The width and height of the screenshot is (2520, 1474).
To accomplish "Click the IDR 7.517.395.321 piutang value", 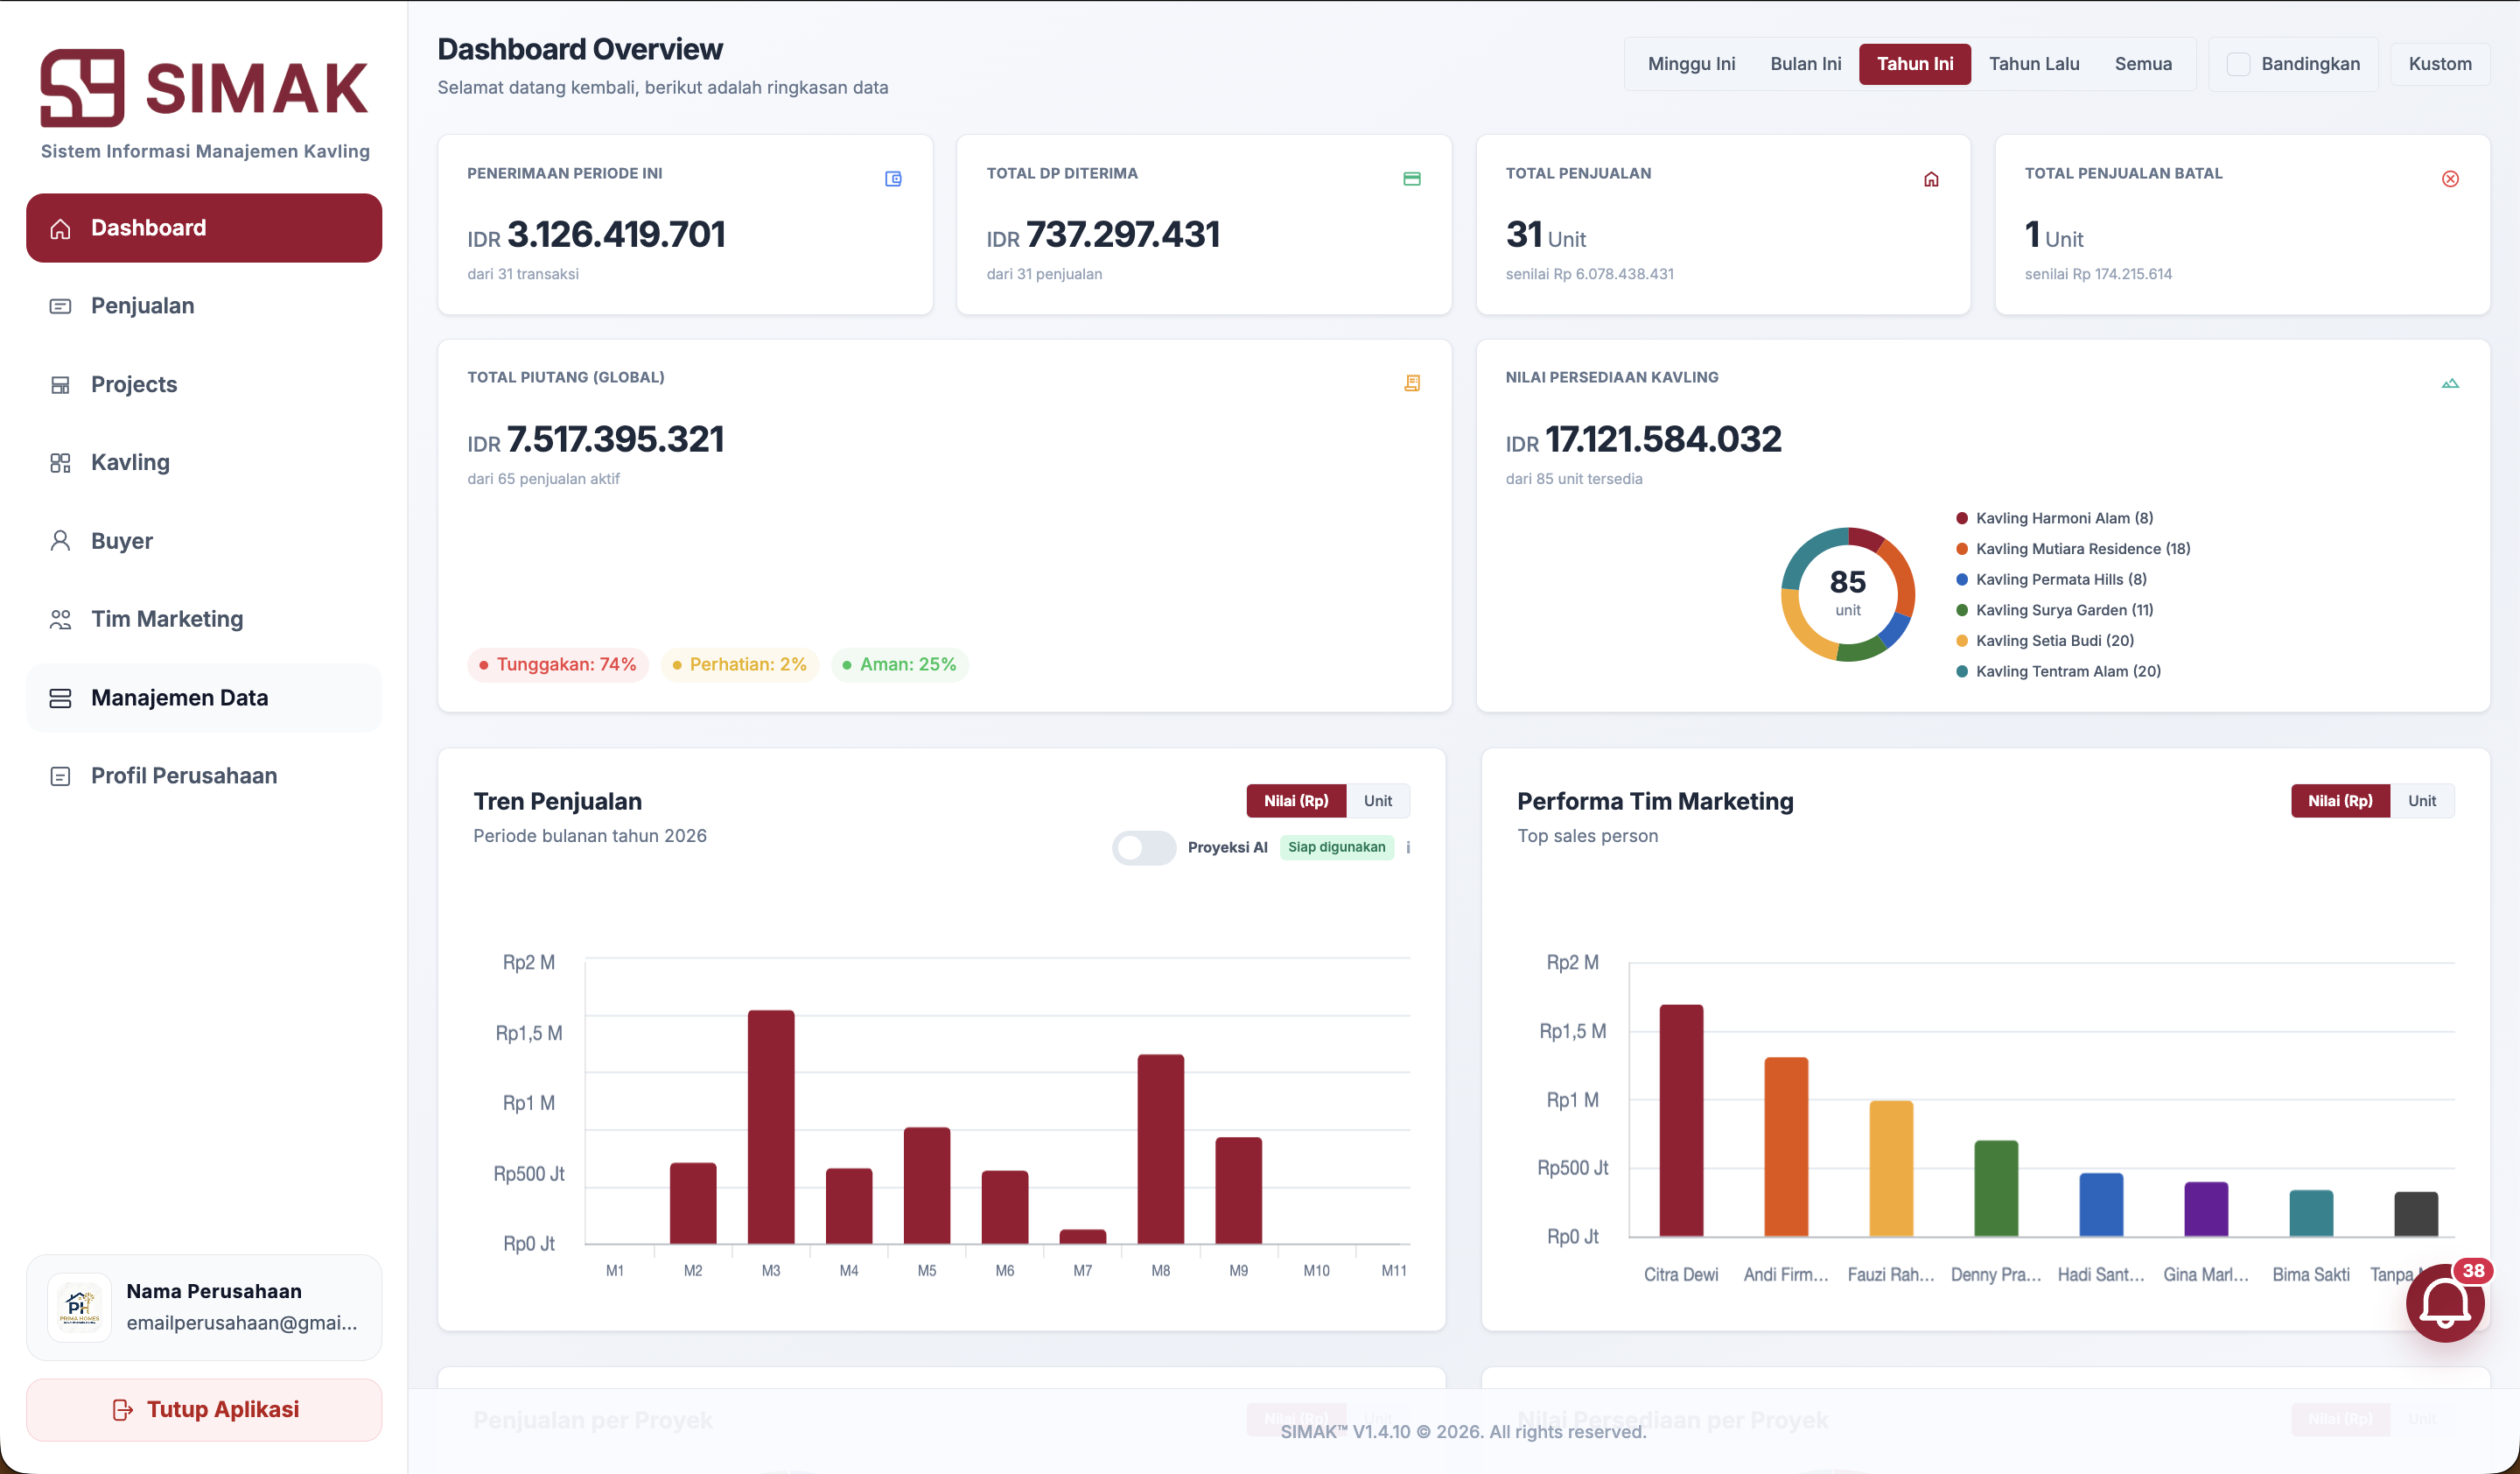I will (x=595, y=440).
